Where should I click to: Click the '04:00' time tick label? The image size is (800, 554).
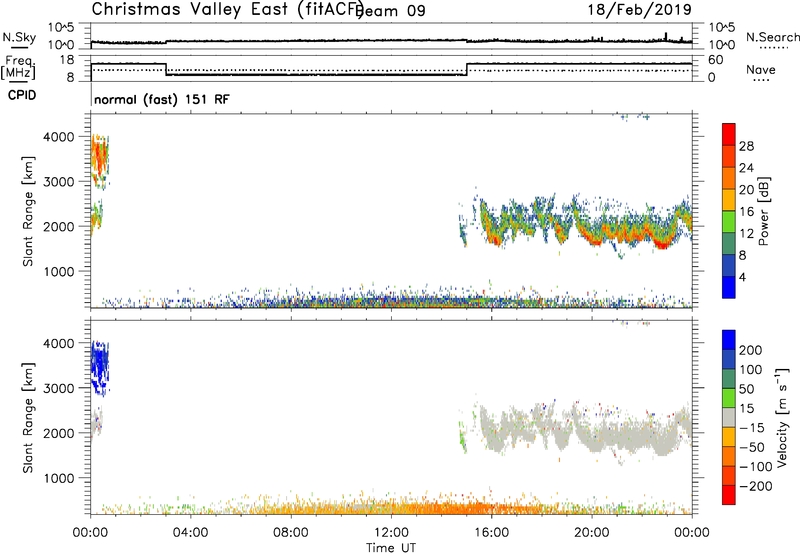click(190, 533)
